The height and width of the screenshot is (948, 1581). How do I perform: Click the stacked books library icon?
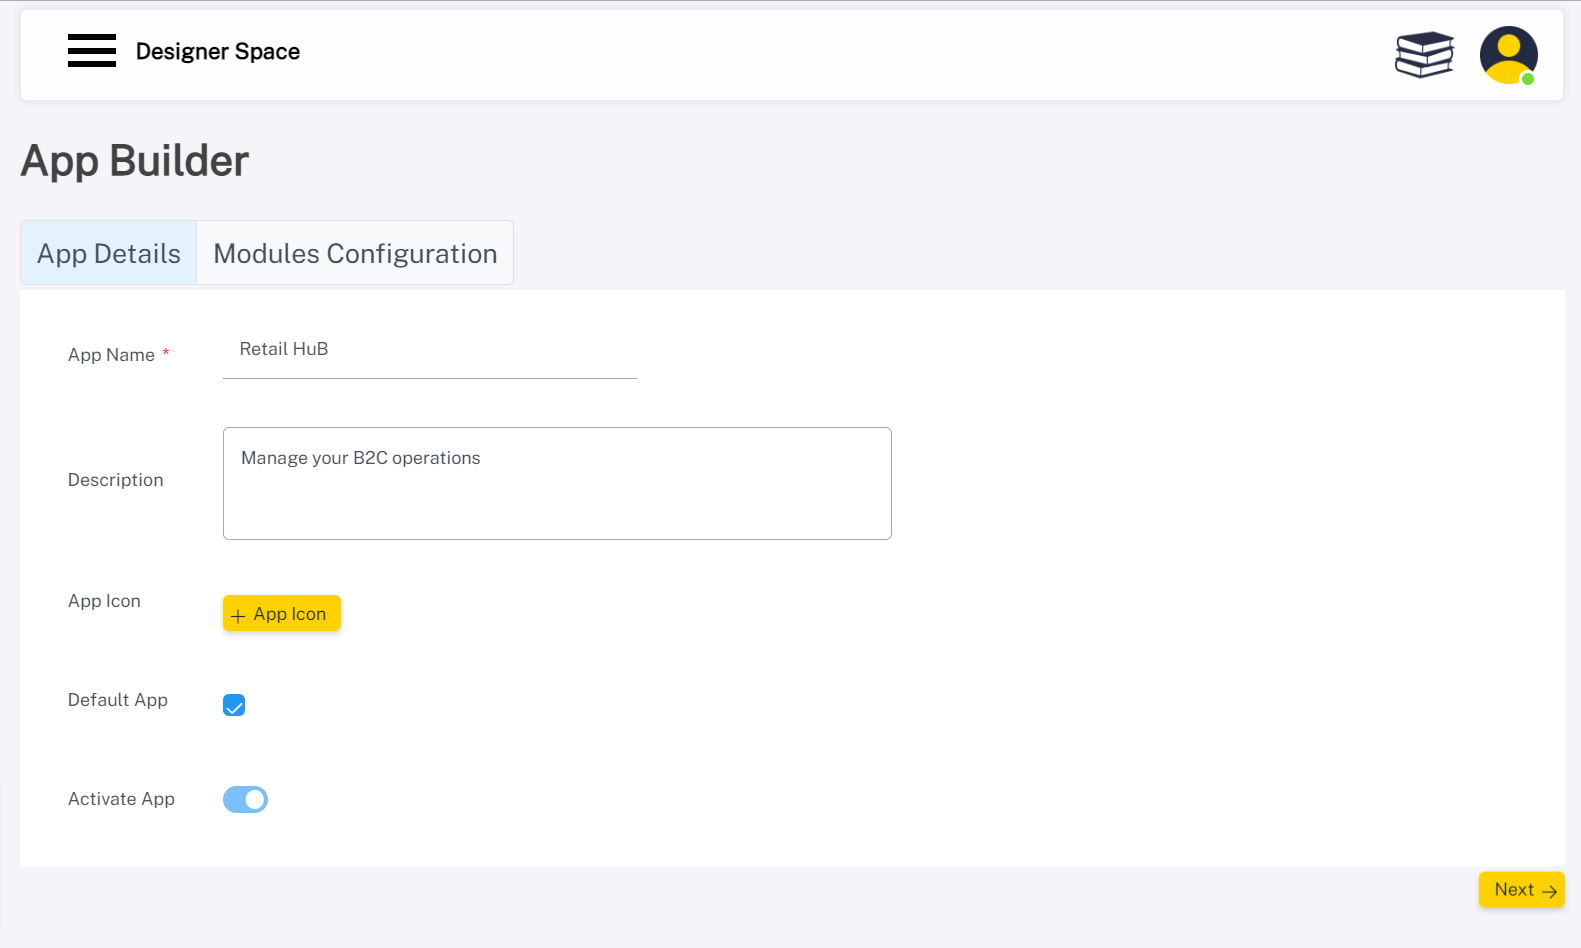(1424, 54)
